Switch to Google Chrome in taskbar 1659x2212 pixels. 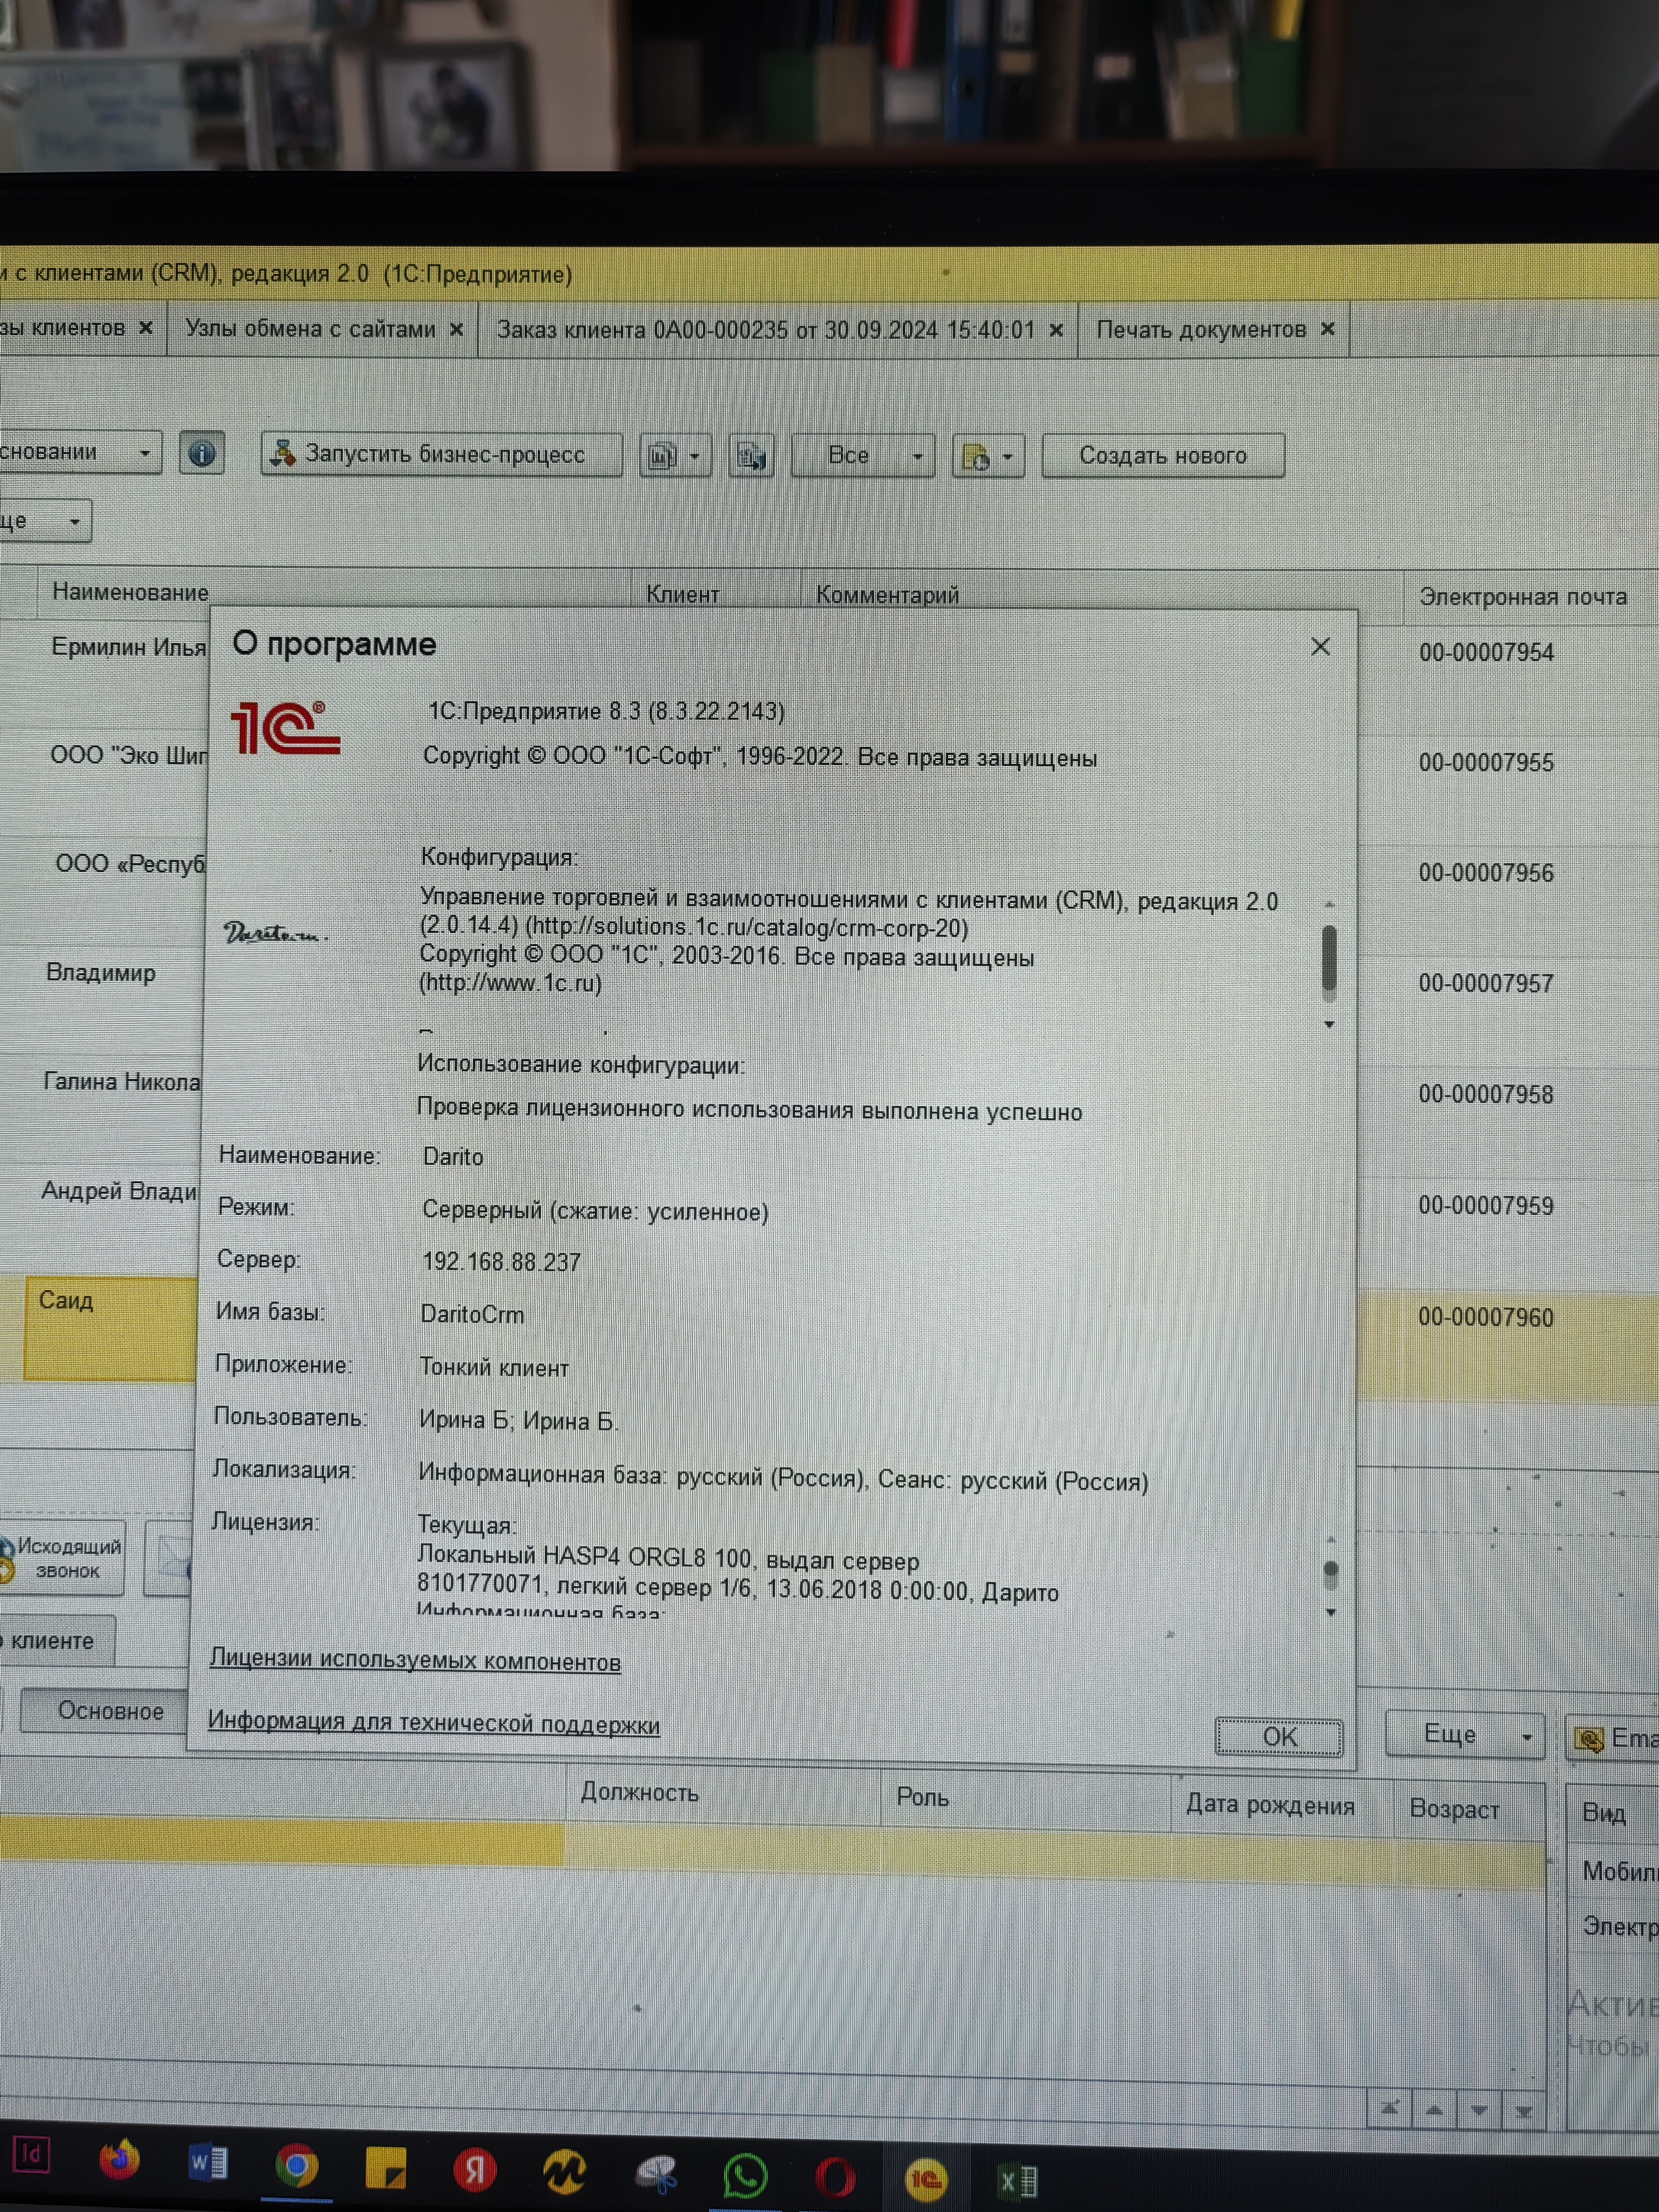pyautogui.click(x=297, y=2166)
